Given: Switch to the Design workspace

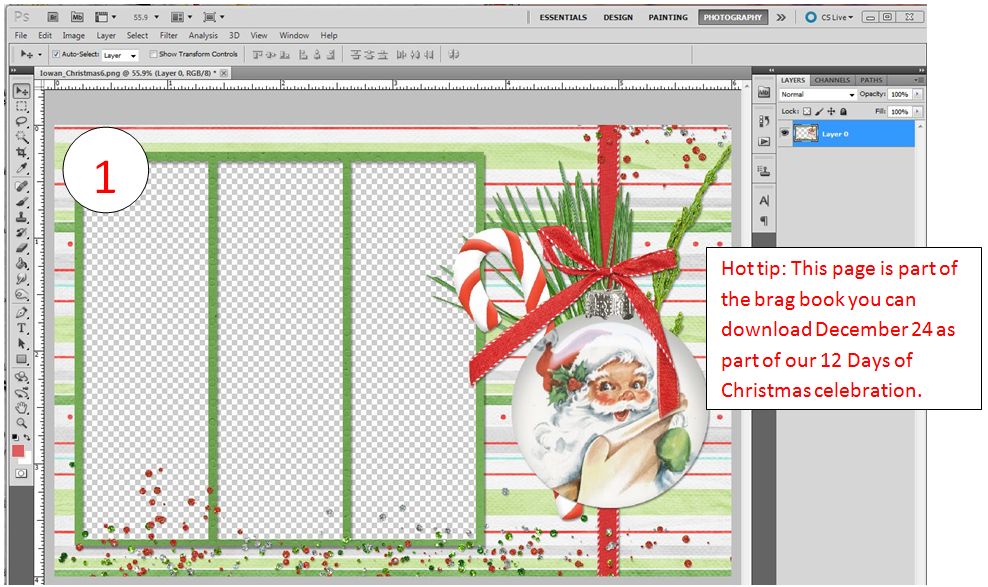Looking at the screenshot, I should [618, 18].
